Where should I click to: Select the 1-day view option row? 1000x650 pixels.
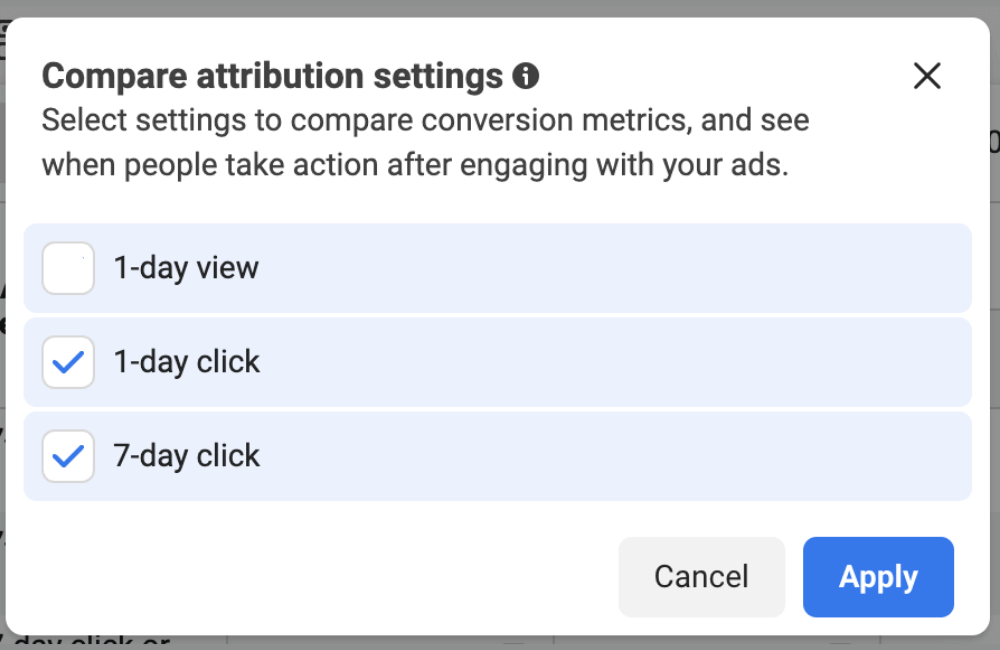point(497,267)
